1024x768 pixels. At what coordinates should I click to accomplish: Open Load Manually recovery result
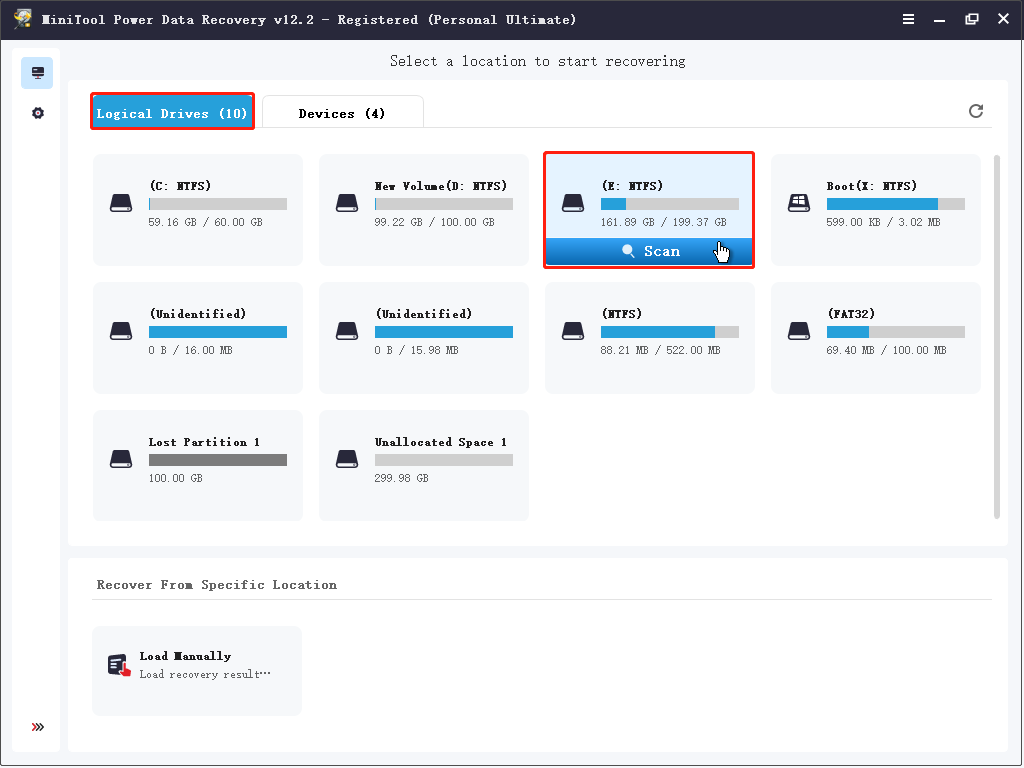tap(197, 671)
